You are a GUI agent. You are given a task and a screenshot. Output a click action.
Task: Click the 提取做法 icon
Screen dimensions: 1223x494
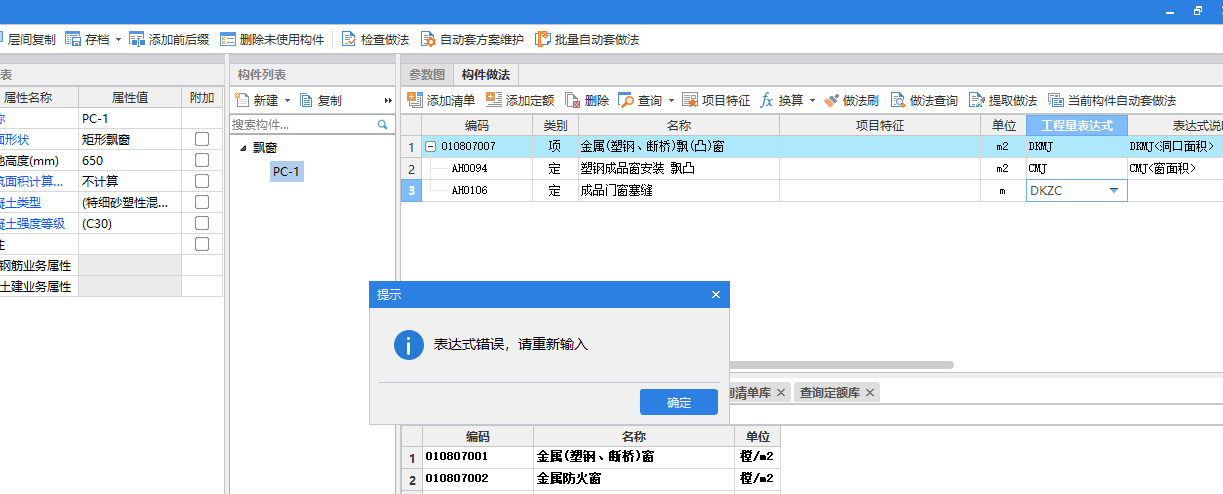click(977, 100)
